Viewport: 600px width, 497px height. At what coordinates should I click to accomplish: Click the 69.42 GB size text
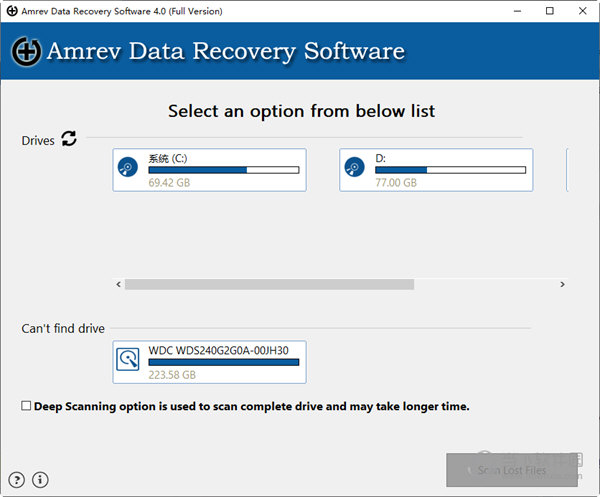click(169, 183)
